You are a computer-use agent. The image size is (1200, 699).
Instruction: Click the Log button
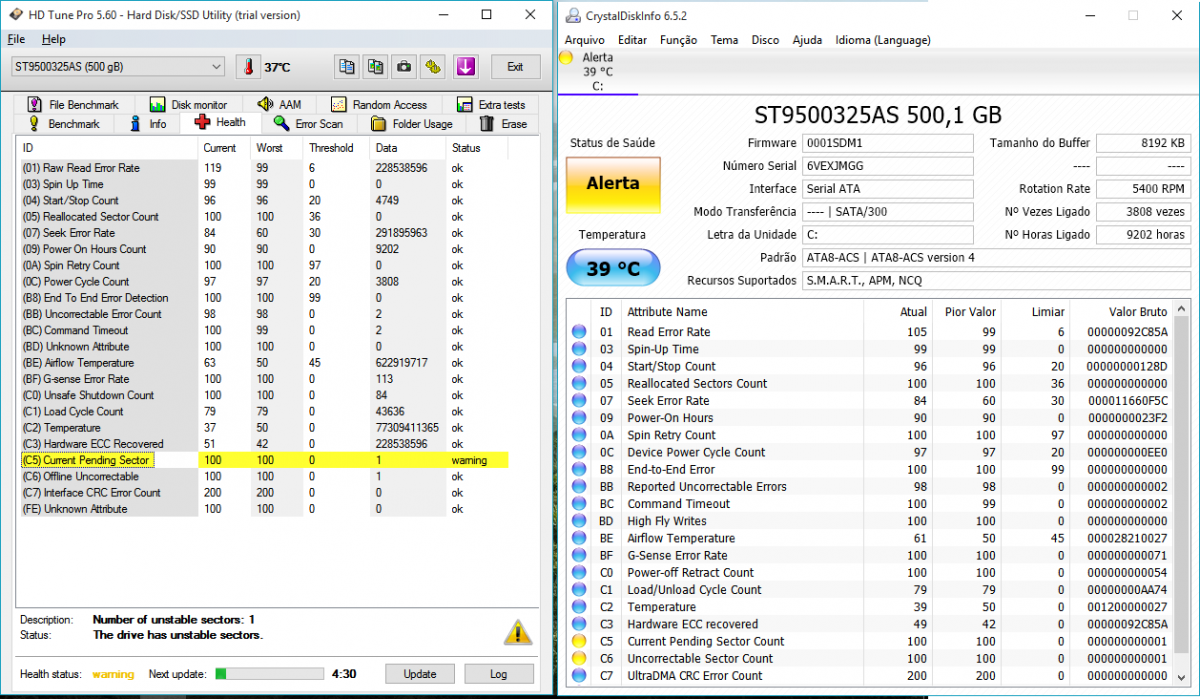pos(498,674)
